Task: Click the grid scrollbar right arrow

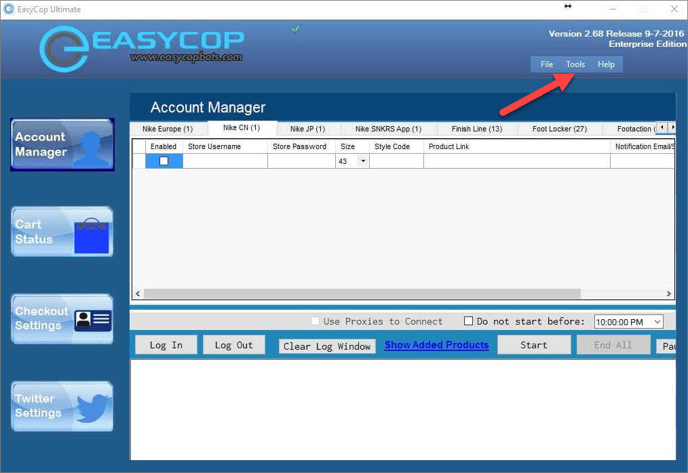Action: (x=669, y=294)
